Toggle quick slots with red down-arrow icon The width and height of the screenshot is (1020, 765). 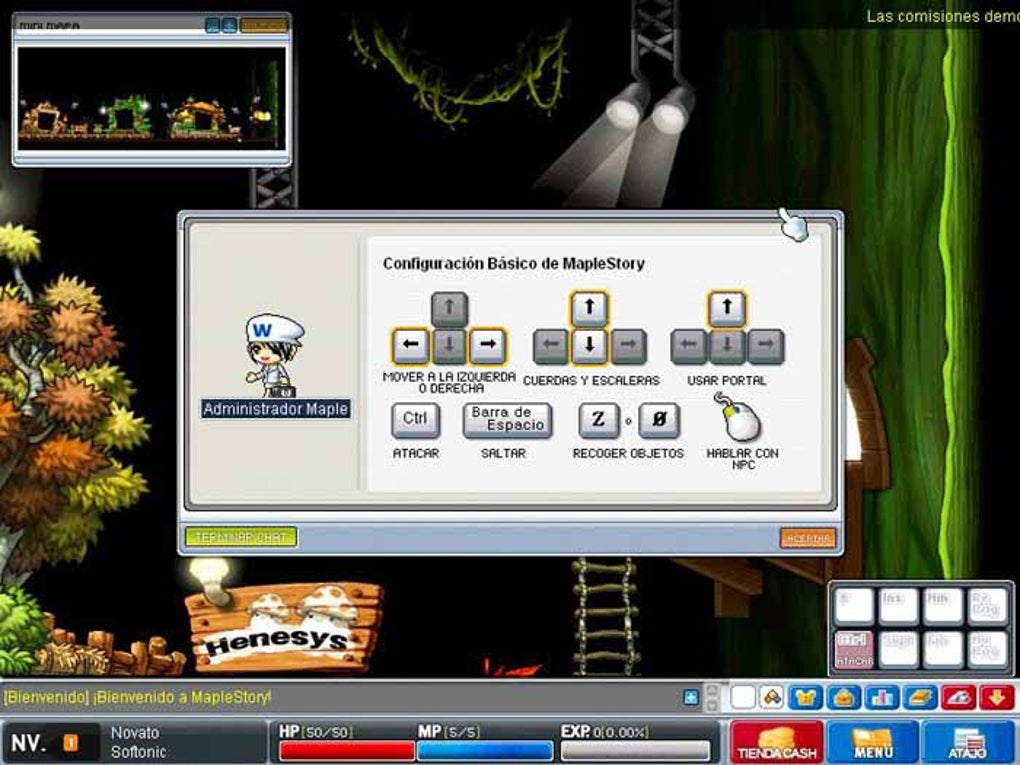(x=997, y=697)
